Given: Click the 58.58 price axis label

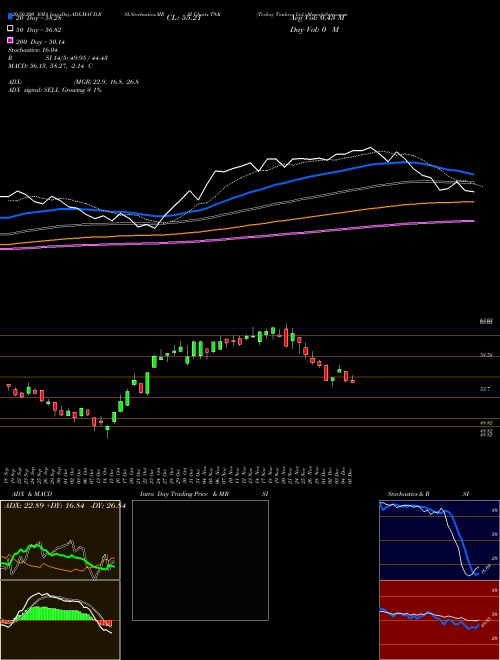Looking at the screenshot, I should pyautogui.click(x=487, y=355).
